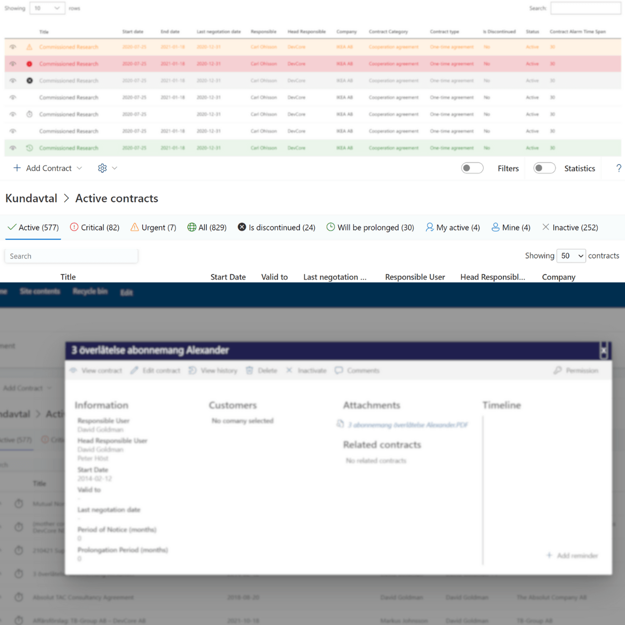Click the My active person icon
Screen dimensions: 625x625
(429, 228)
